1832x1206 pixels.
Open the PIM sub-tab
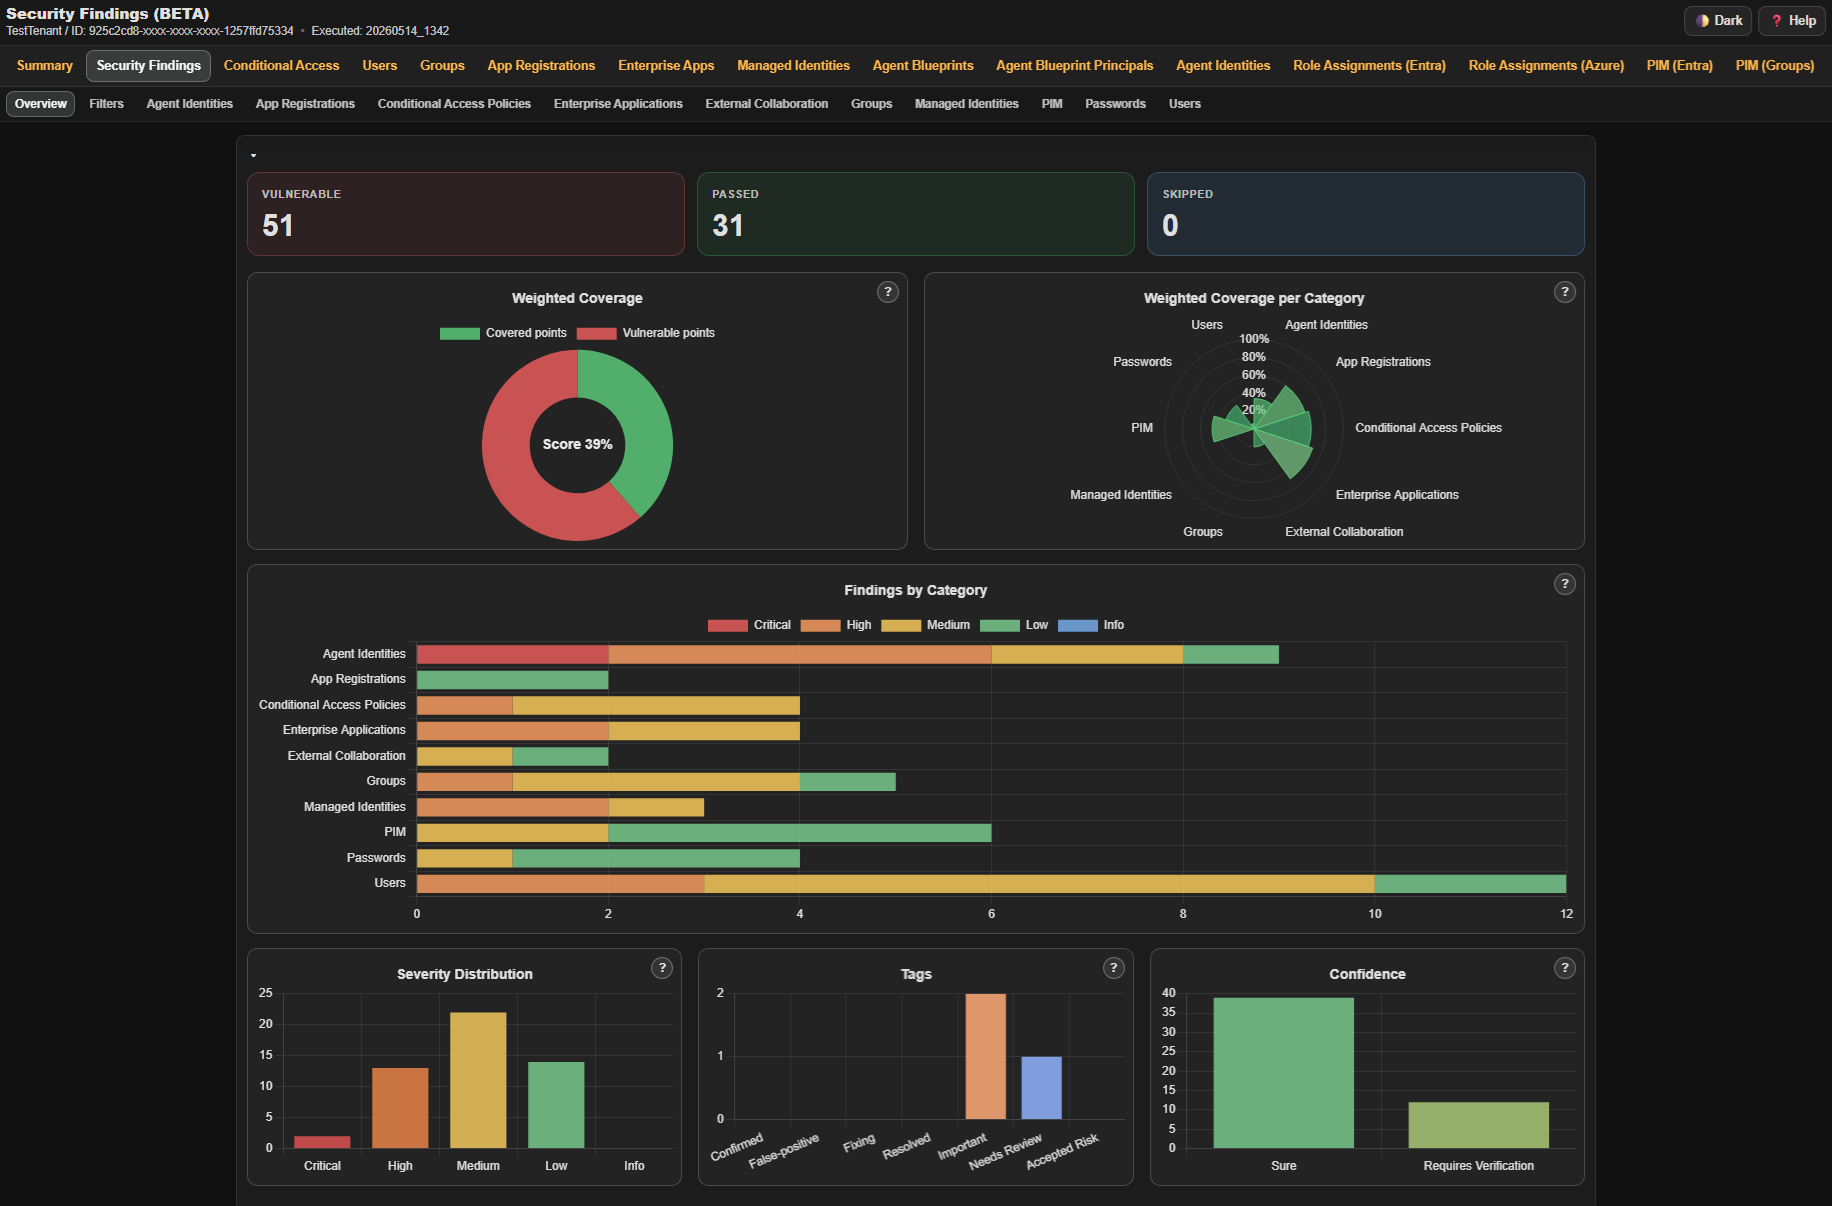(x=1052, y=104)
